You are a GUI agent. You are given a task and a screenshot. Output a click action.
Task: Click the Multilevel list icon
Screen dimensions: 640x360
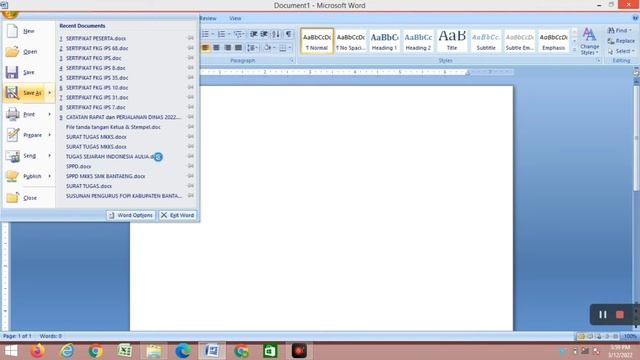(239, 34)
